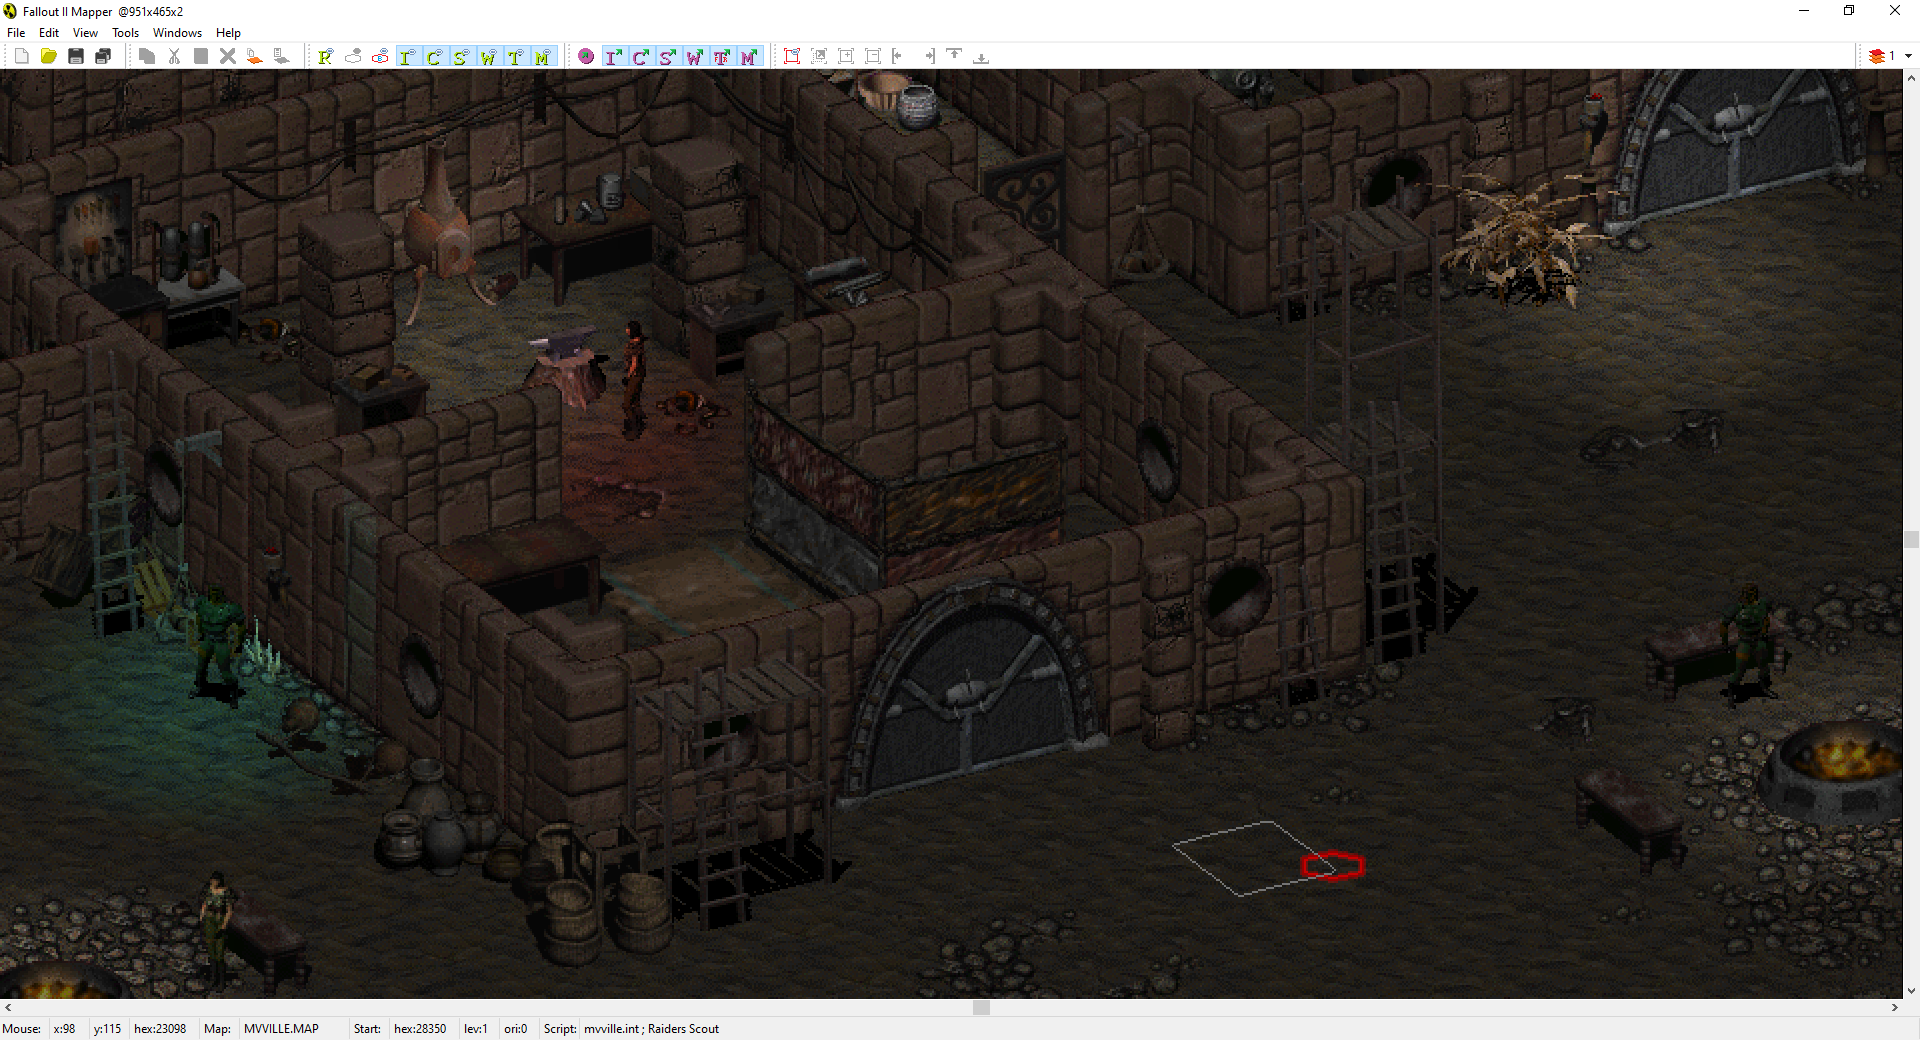Toggle the purple S scenery selection button

667,57
